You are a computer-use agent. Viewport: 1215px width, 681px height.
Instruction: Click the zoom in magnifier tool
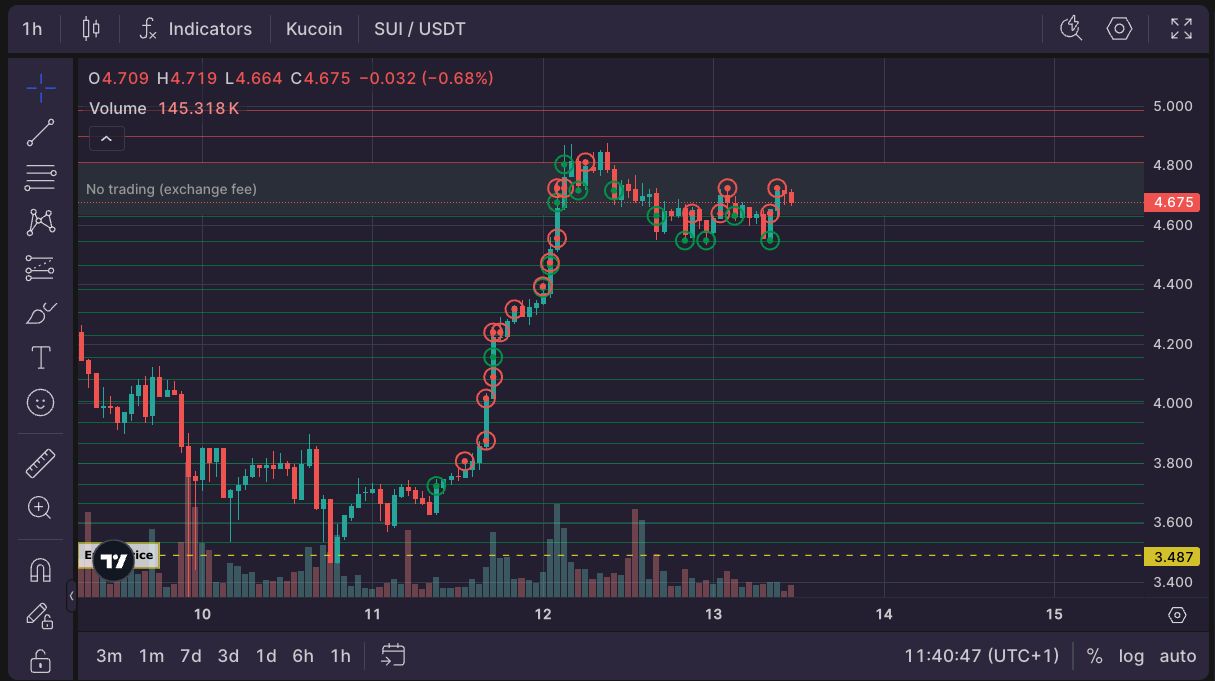40,508
